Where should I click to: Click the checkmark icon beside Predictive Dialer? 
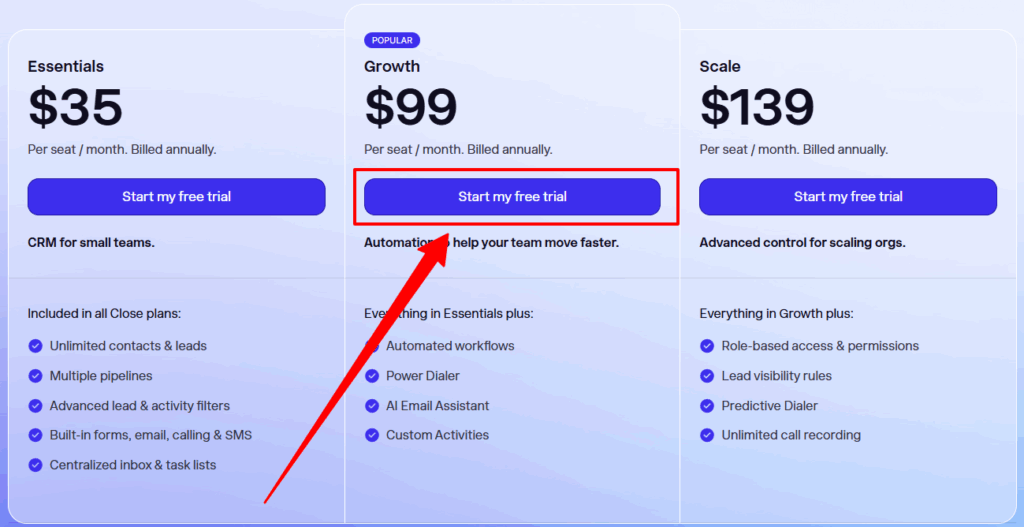(x=708, y=406)
